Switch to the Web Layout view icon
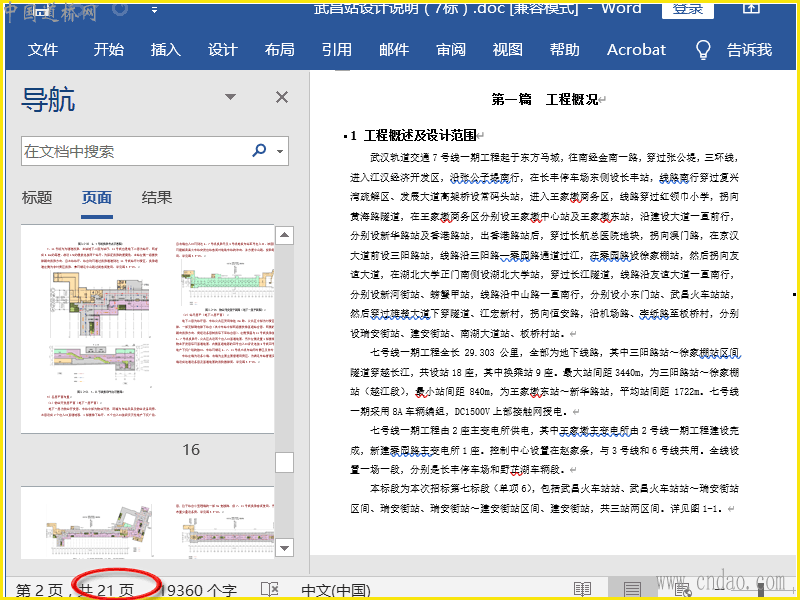The width and height of the screenshot is (800, 600). pos(683,590)
